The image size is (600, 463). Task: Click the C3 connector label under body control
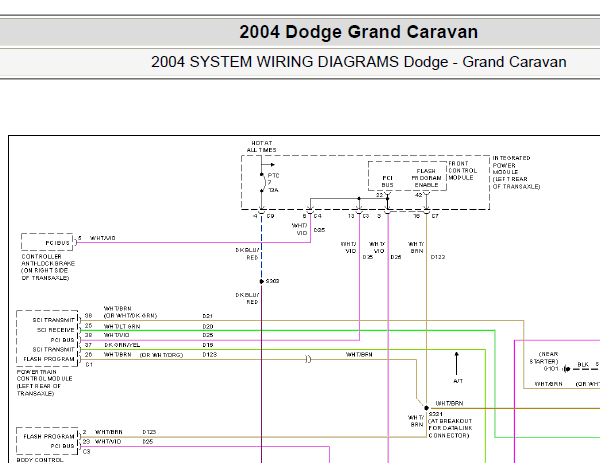click(x=86, y=452)
